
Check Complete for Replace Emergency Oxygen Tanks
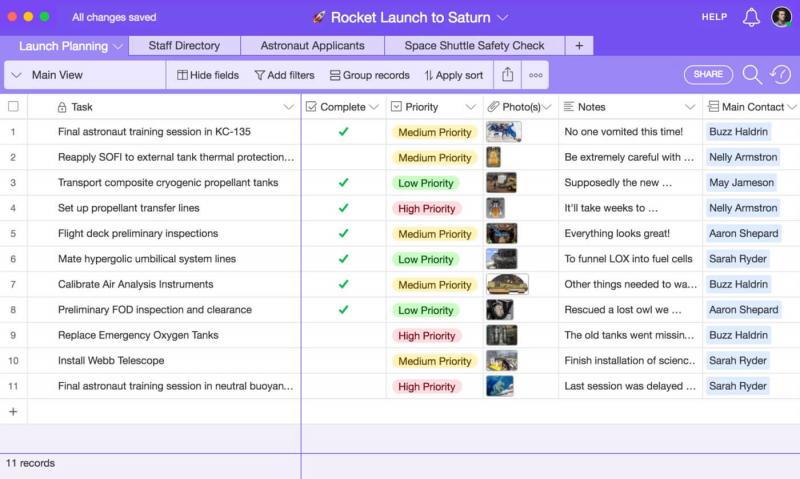tap(343, 335)
